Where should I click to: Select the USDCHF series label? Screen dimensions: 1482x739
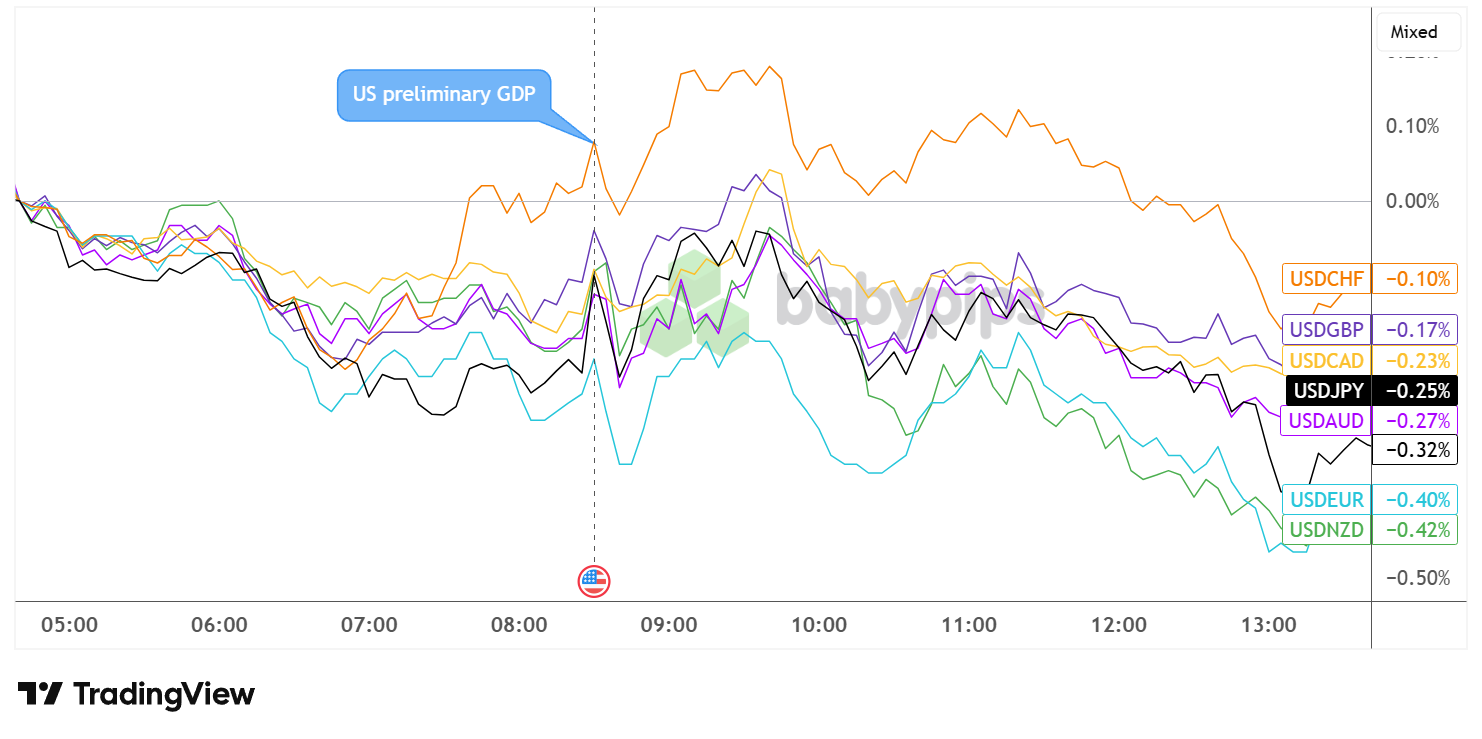1326,279
